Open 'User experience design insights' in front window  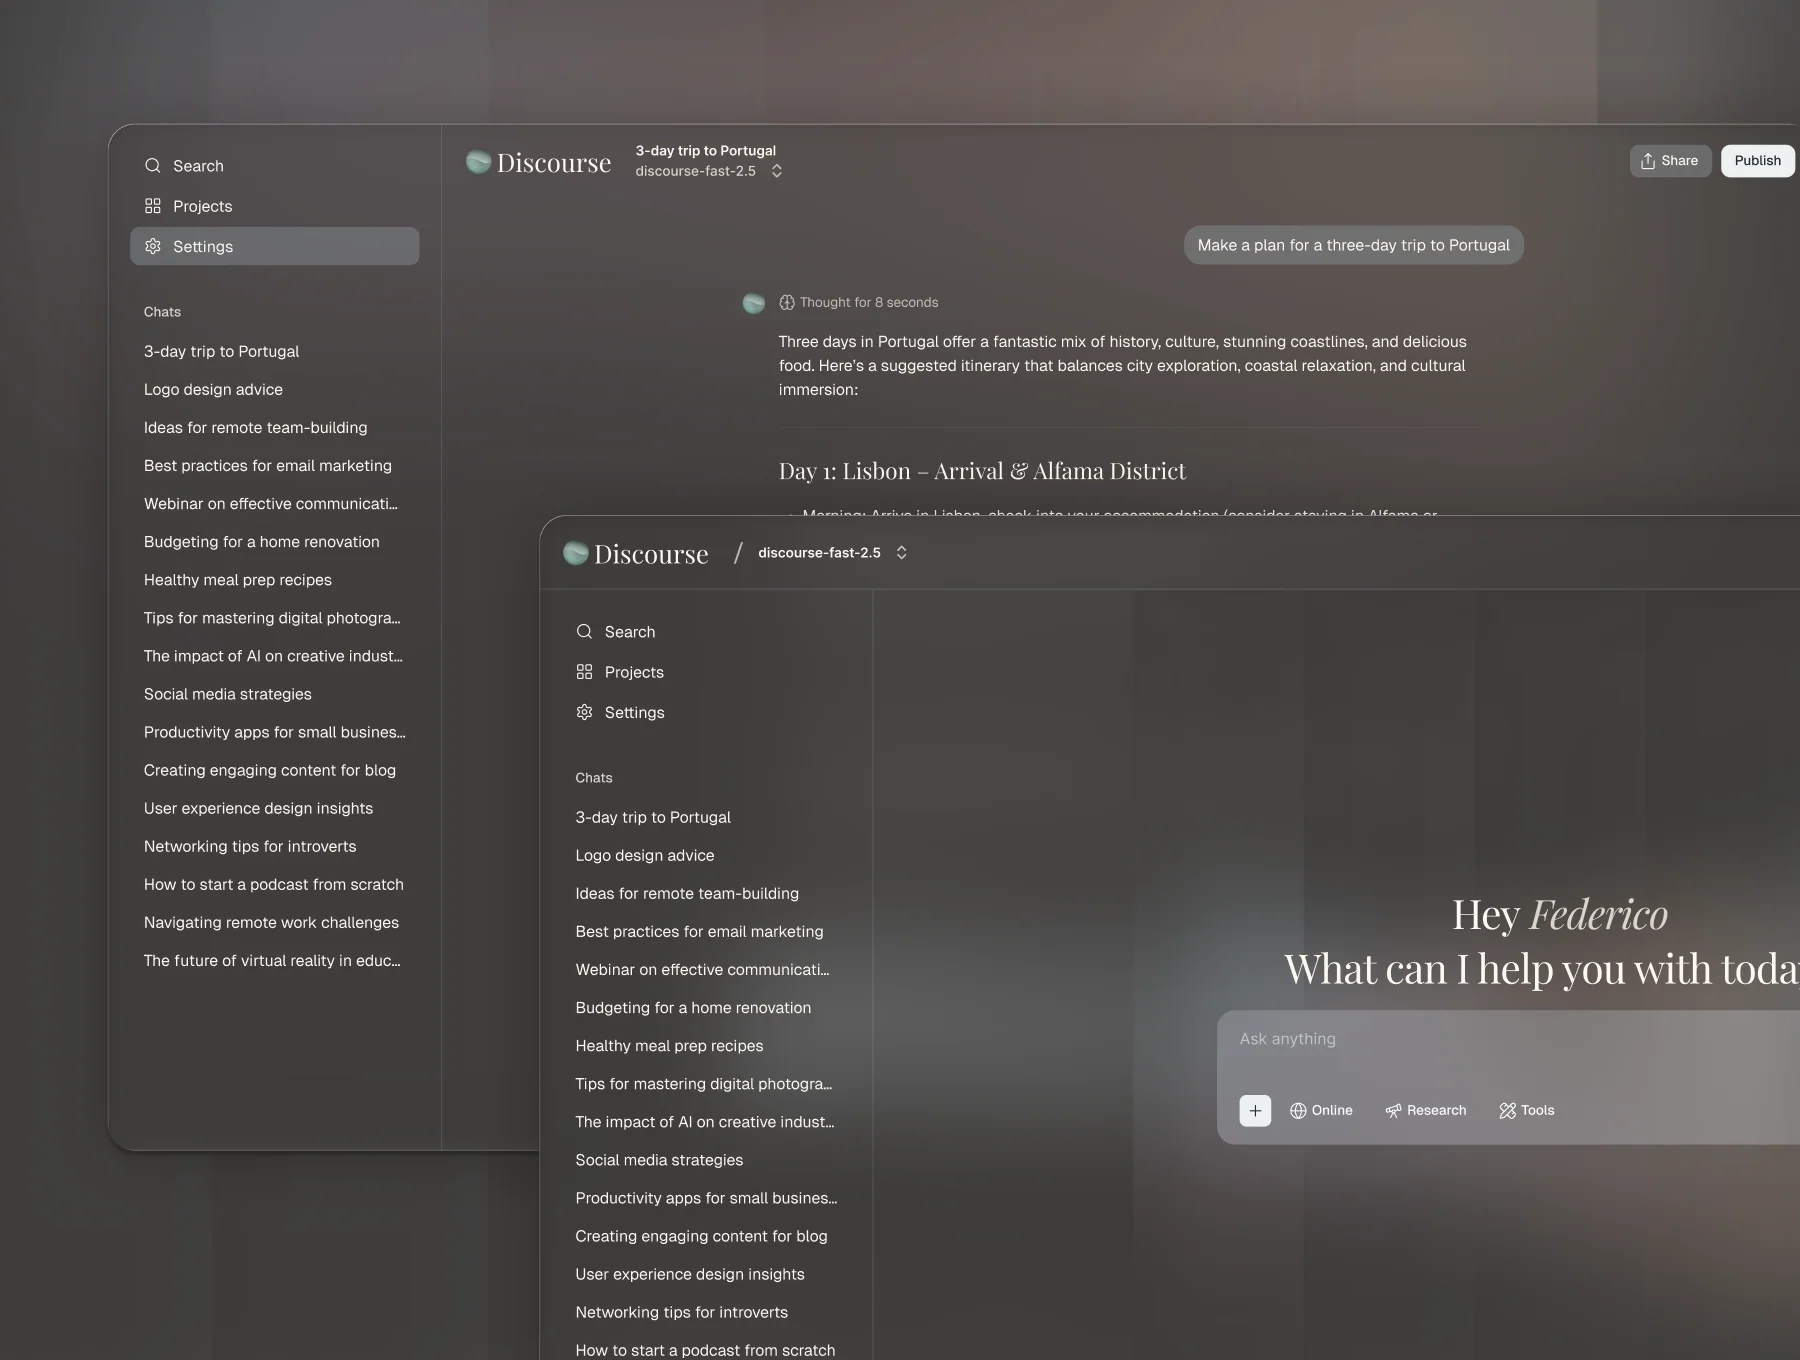[690, 1274]
